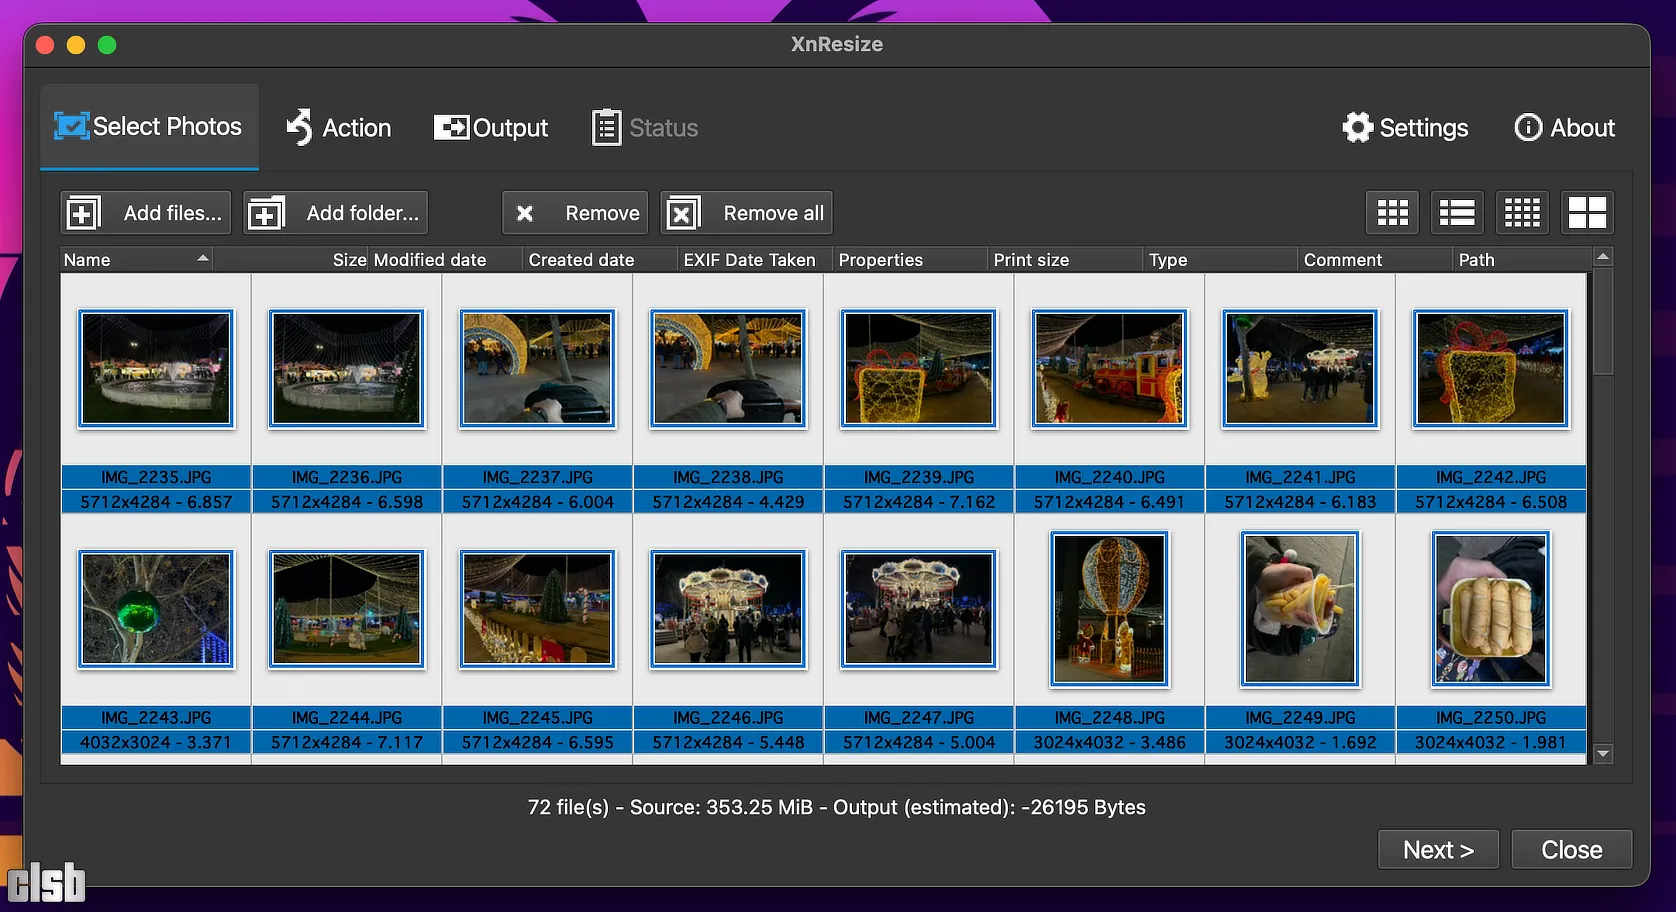Switch to small grid thumbnail view

tap(1522, 213)
